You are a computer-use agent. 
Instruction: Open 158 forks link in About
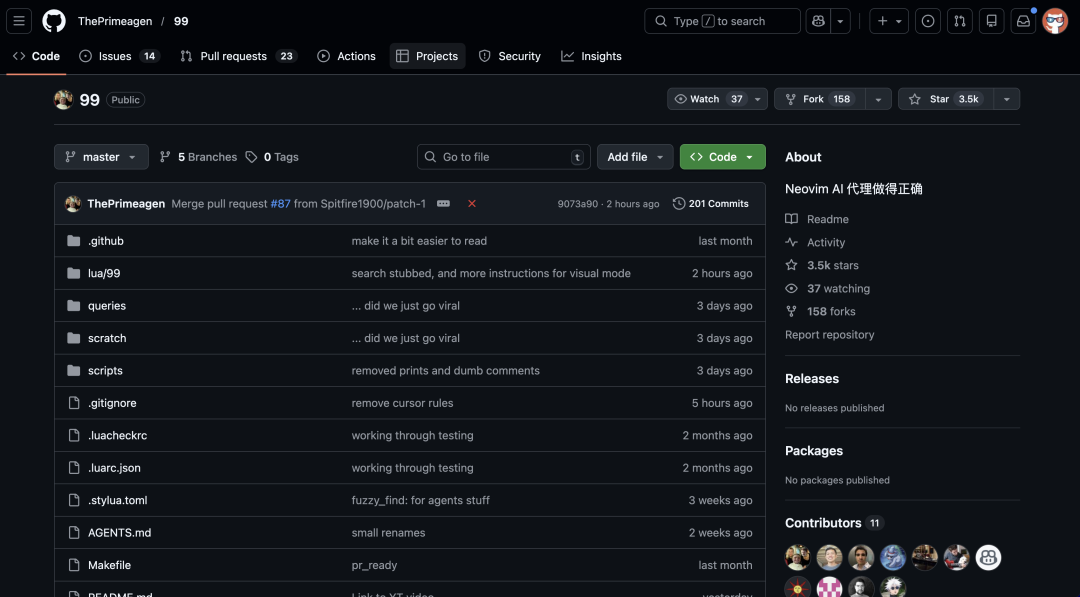click(x=820, y=311)
